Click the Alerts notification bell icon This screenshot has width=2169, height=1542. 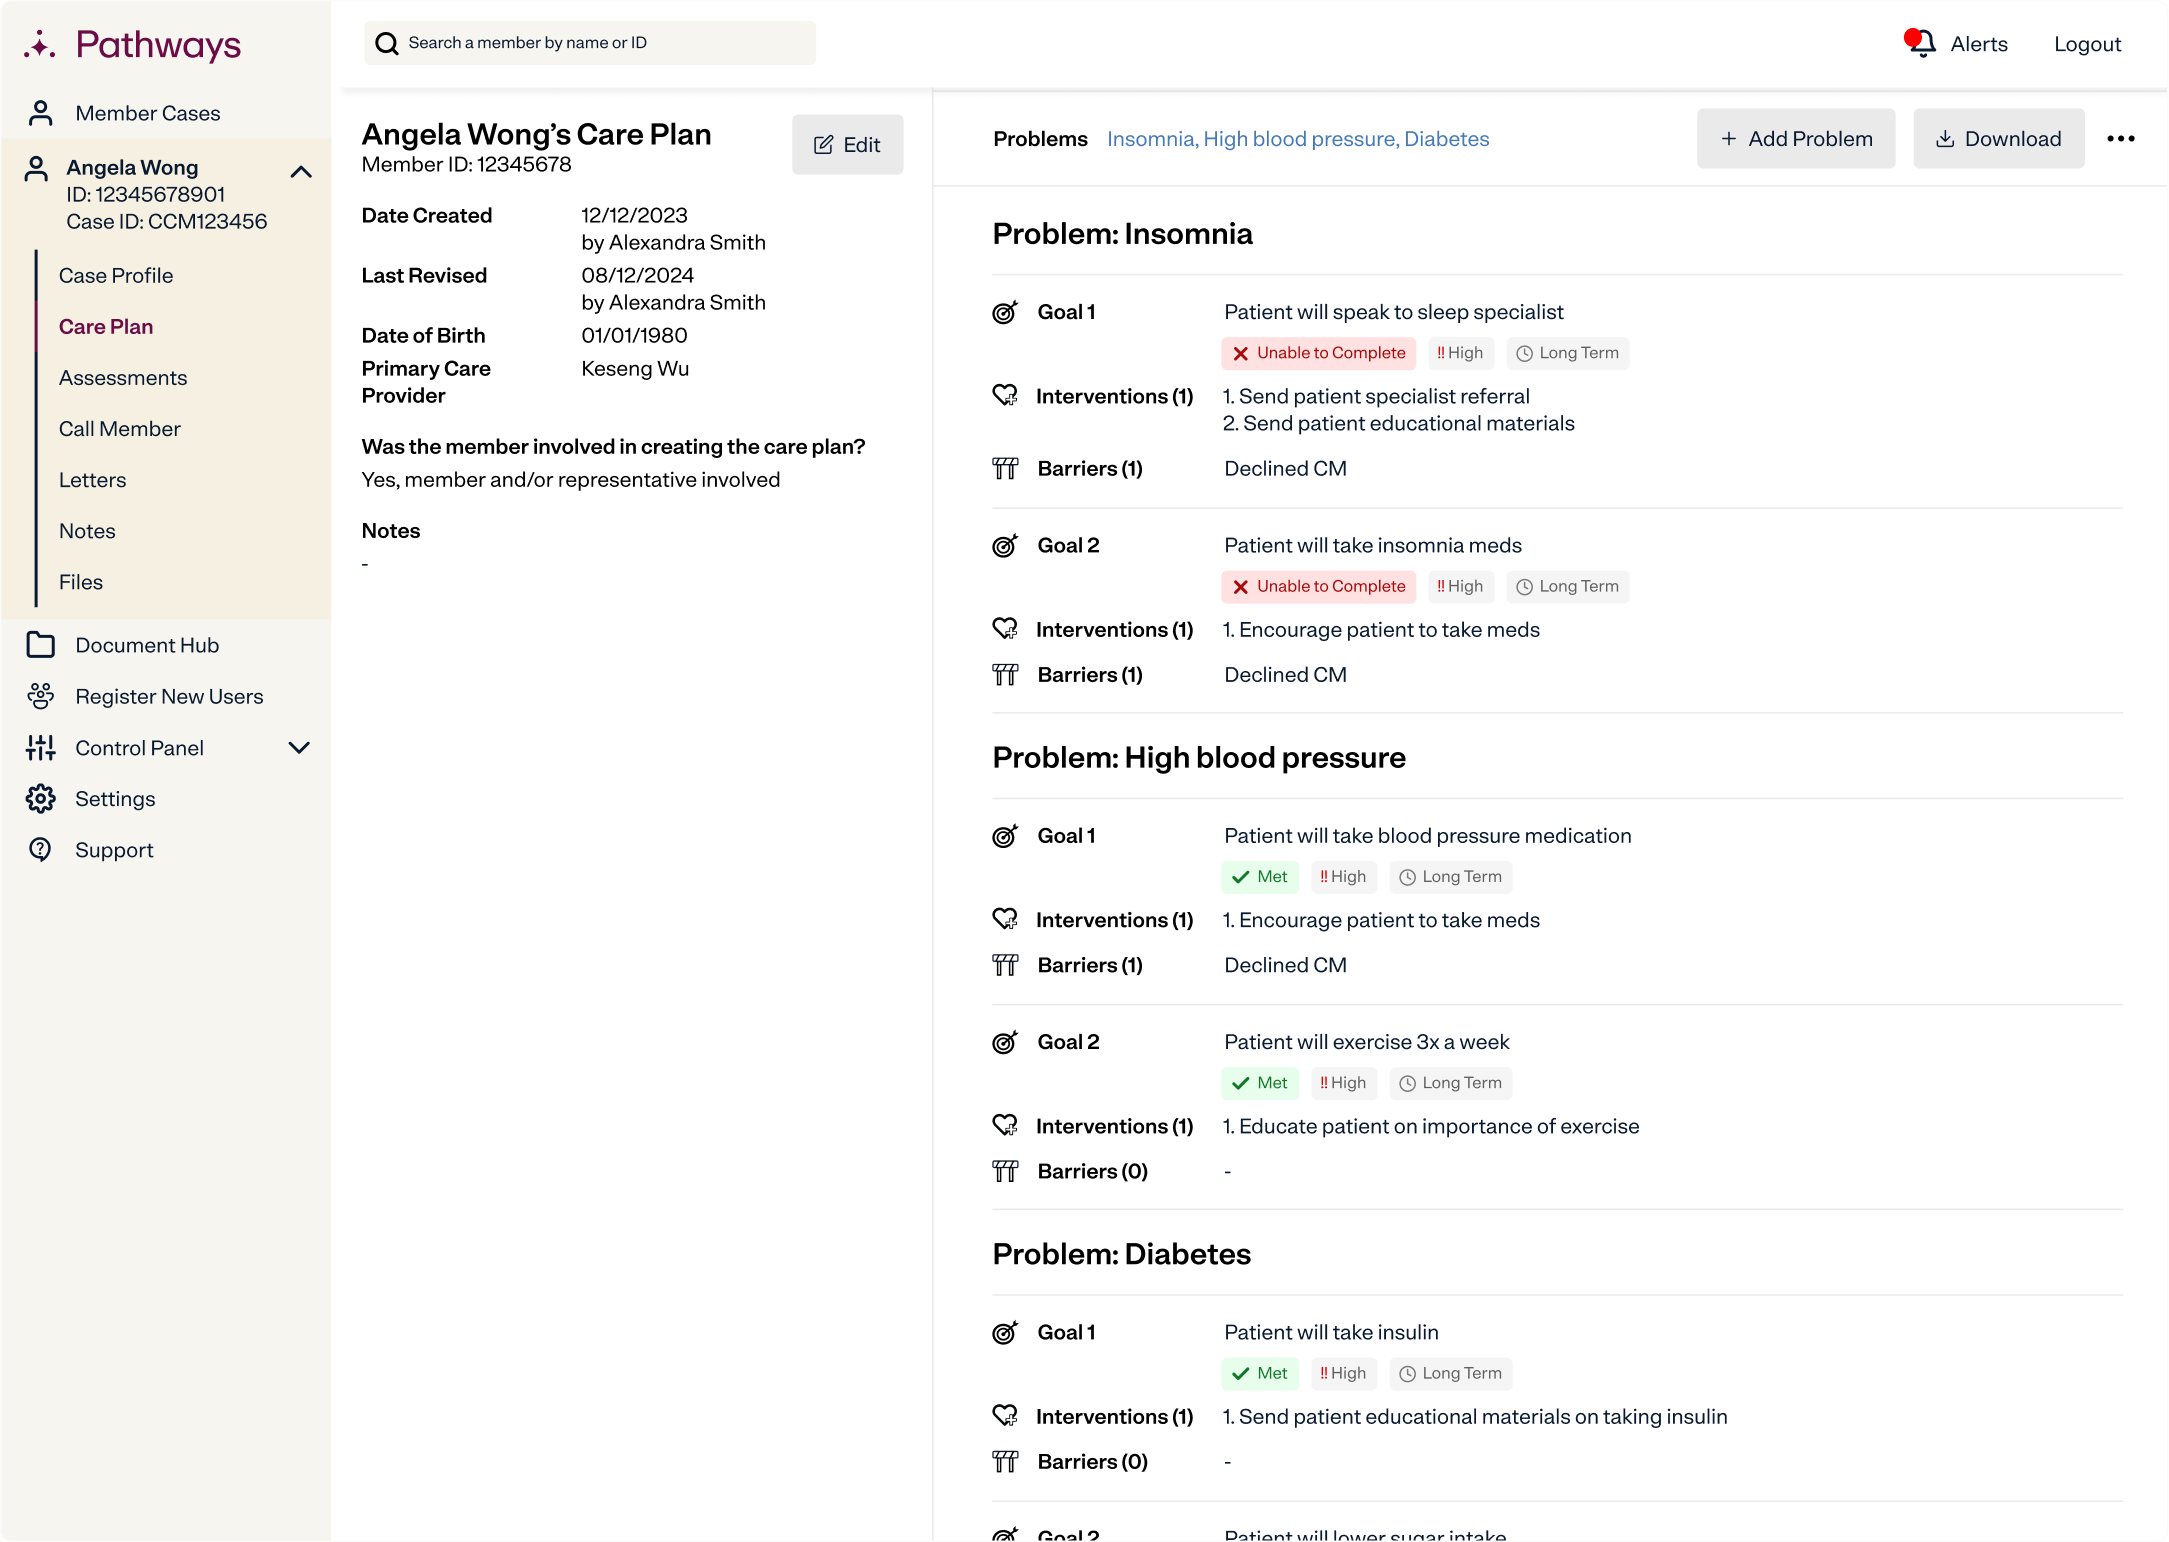(x=1922, y=43)
